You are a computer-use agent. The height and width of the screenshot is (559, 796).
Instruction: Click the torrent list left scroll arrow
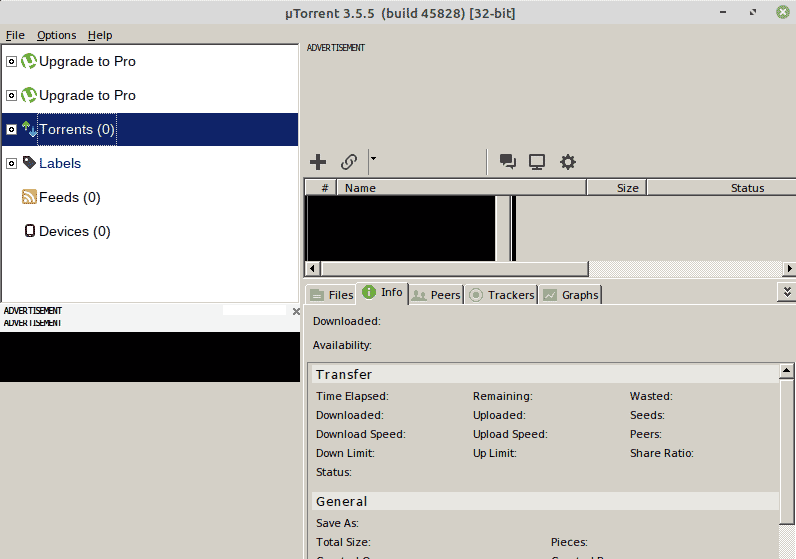point(312,268)
